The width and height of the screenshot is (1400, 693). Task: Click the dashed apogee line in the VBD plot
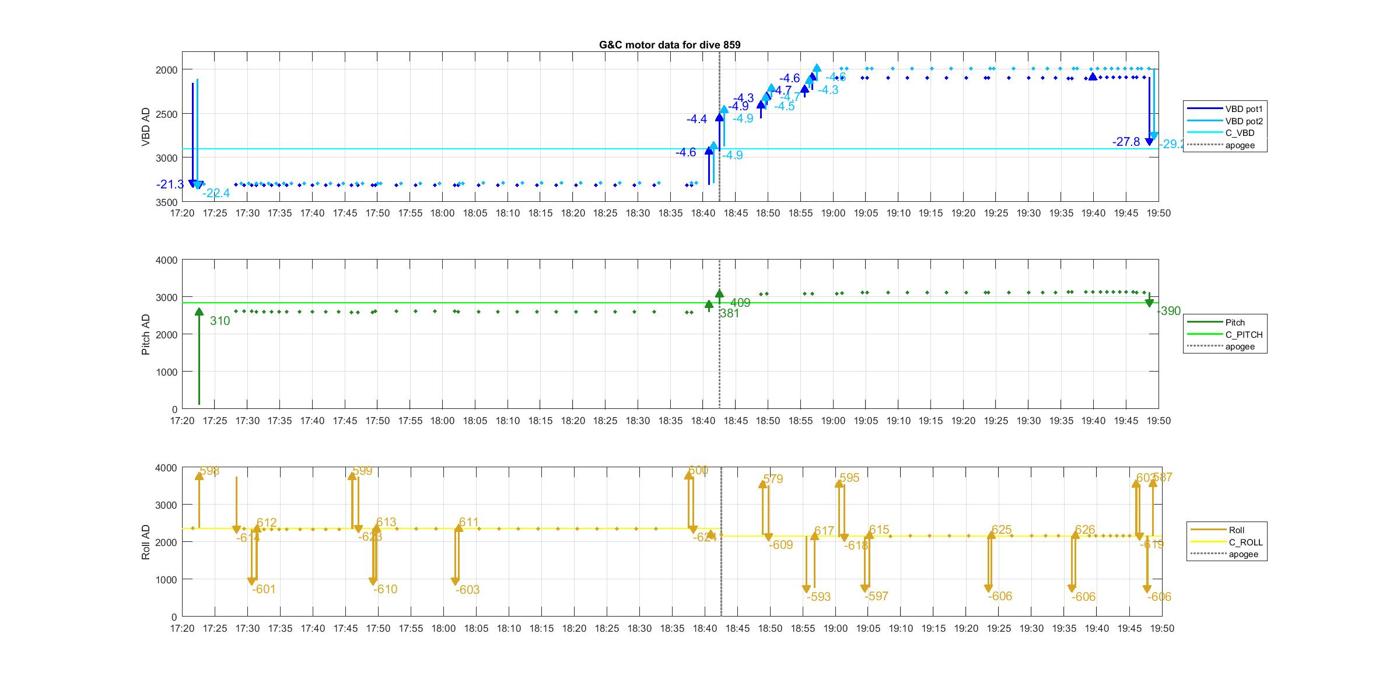pyautogui.click(x=720, y=127)
